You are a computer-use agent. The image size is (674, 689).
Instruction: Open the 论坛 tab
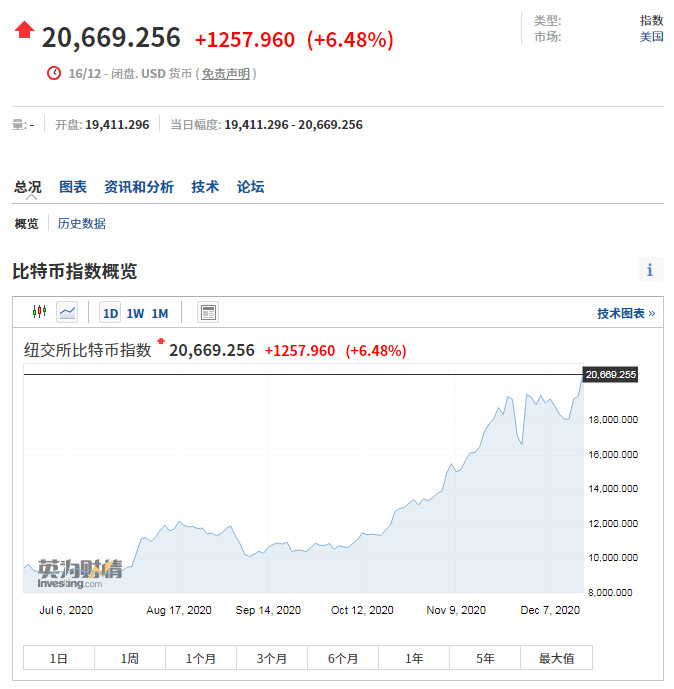[250, 187]
